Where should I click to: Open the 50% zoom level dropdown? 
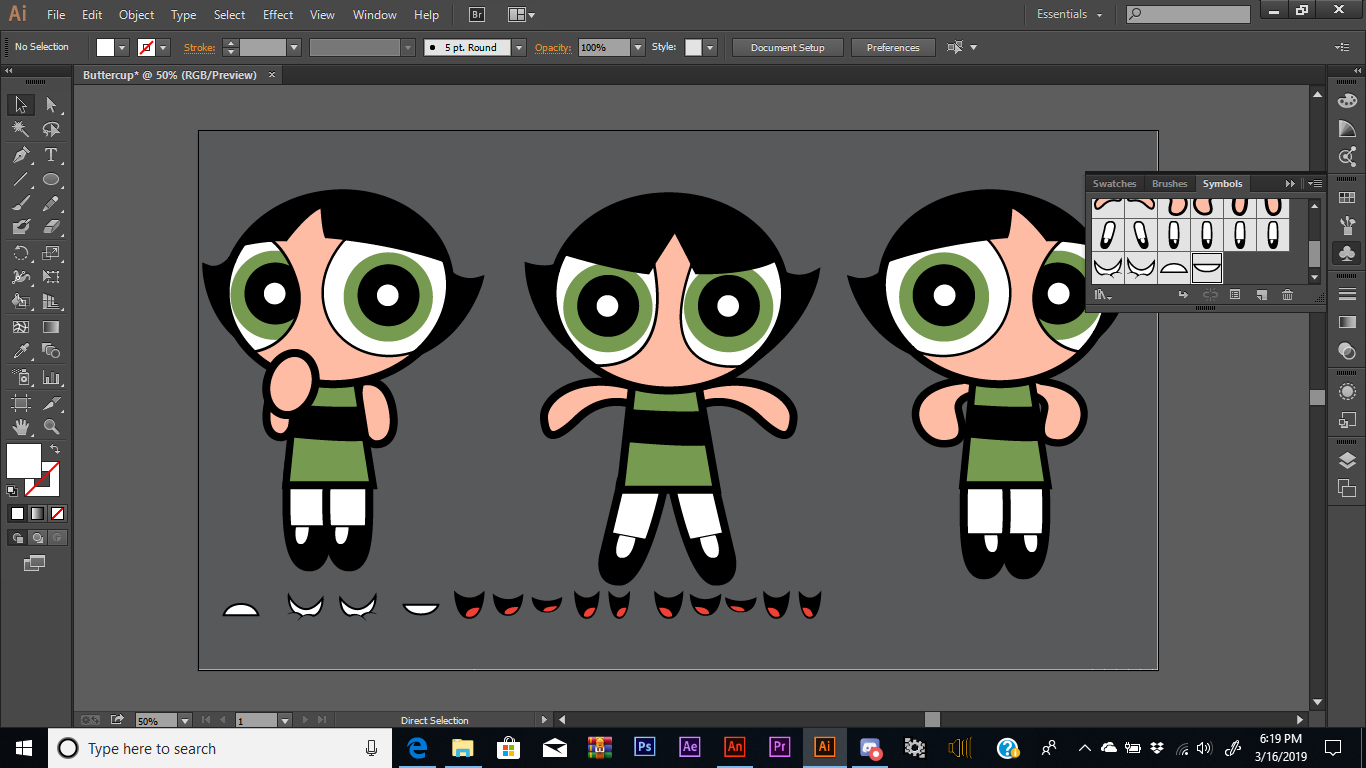pos(185,720)
